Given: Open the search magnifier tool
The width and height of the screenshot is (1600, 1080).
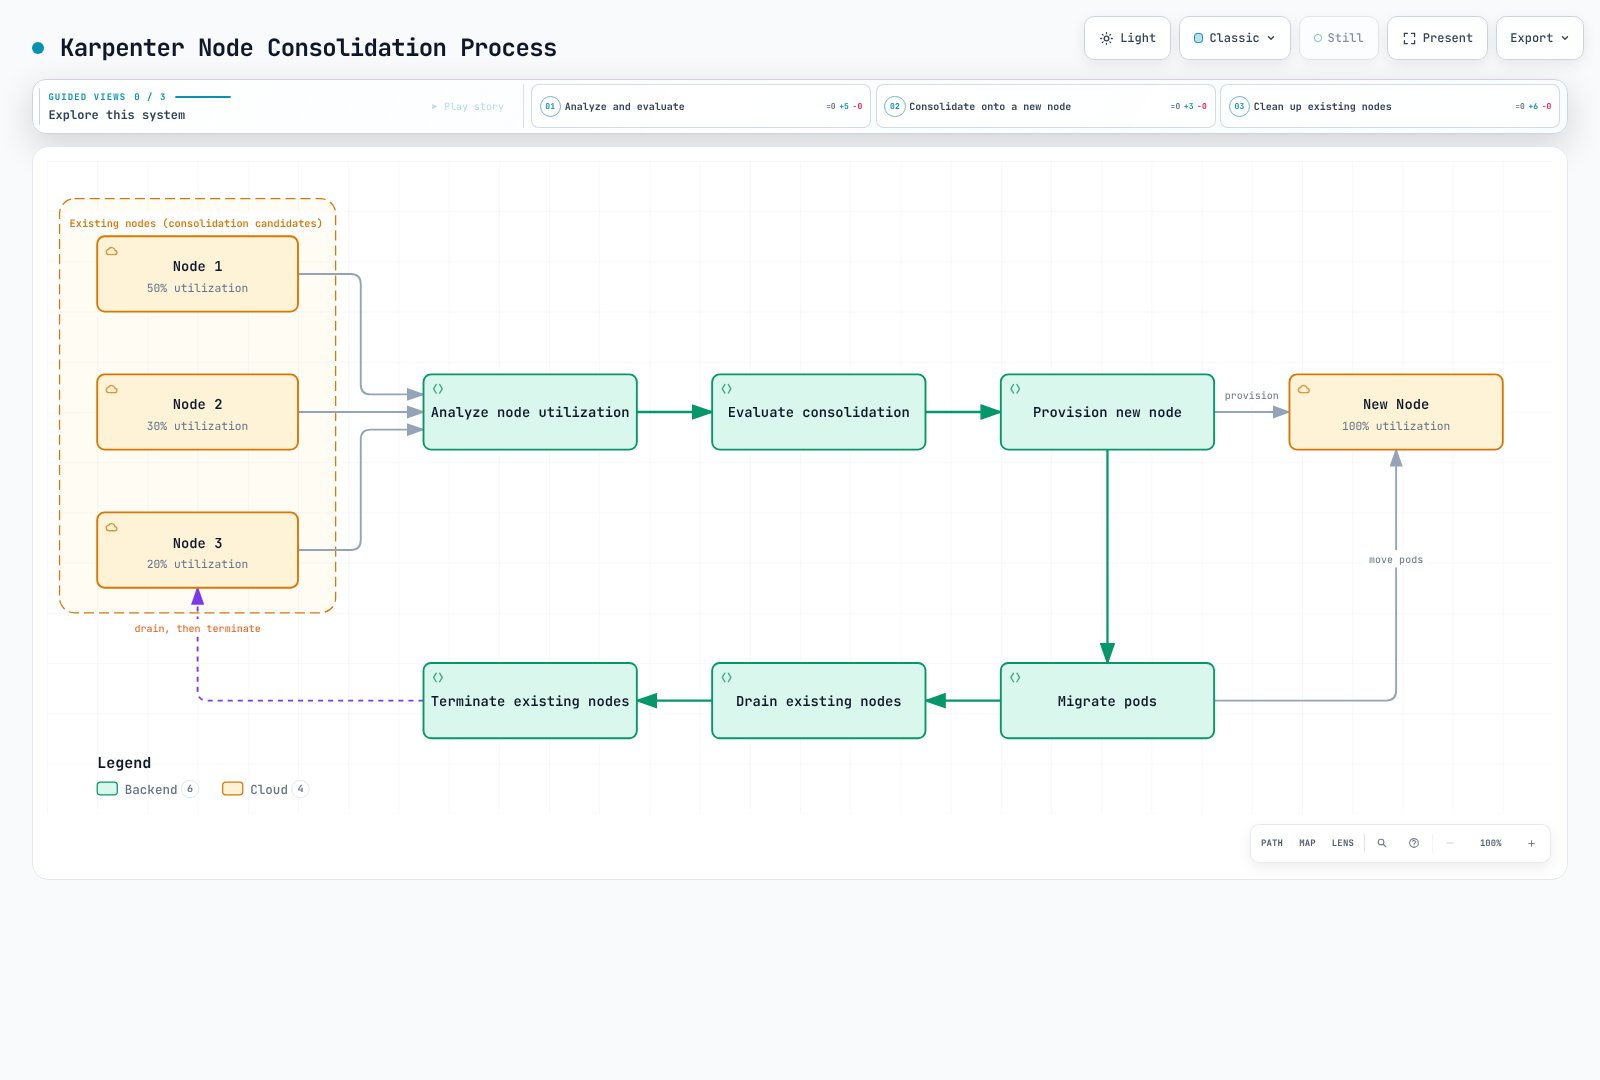Looking at the screenshot, I should click(1382, 843).
